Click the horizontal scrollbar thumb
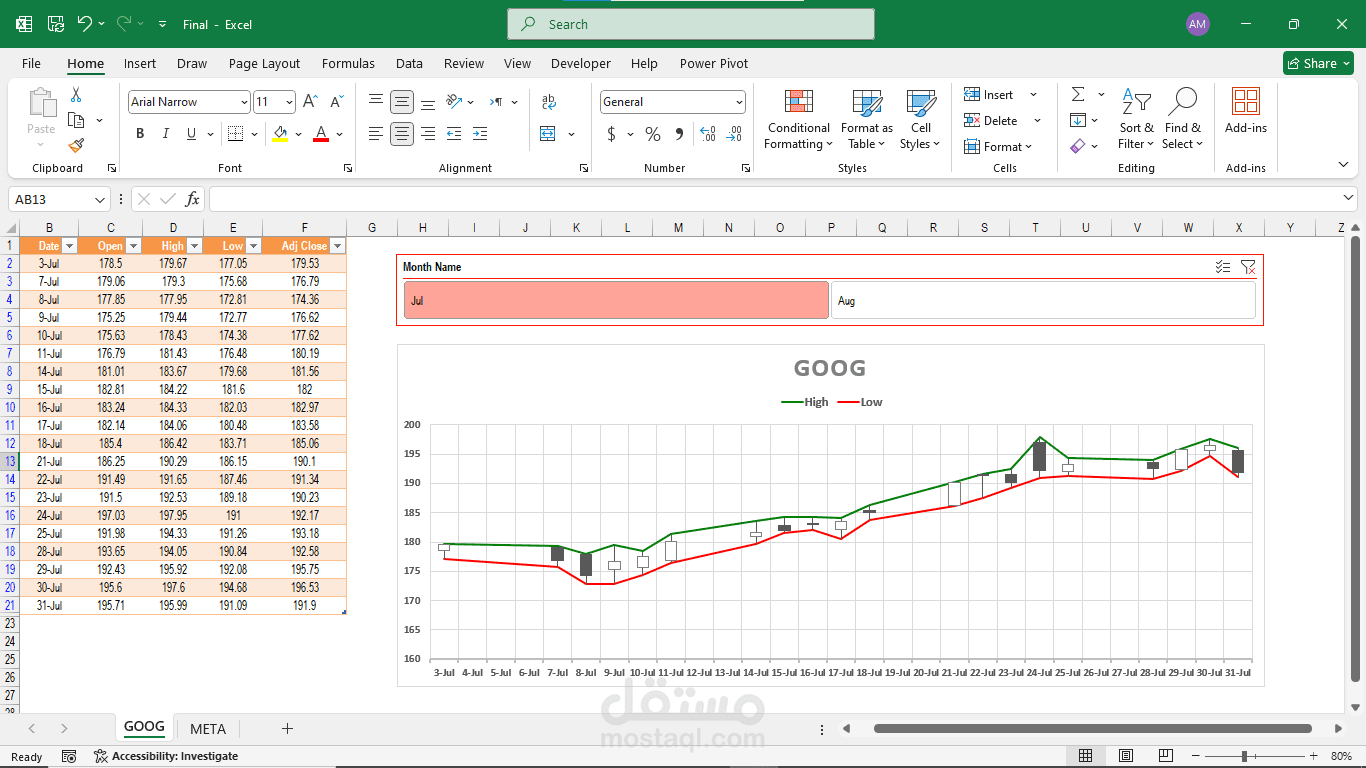1366x768 pixels. [x=1093, y=728]
